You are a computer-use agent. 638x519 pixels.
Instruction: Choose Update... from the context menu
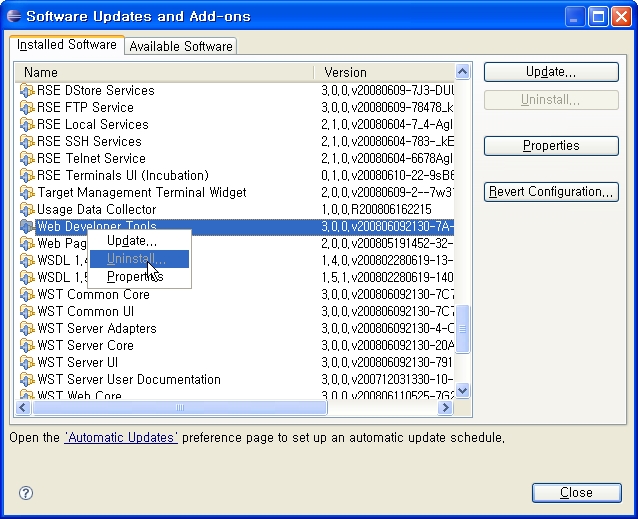(139, 241)
